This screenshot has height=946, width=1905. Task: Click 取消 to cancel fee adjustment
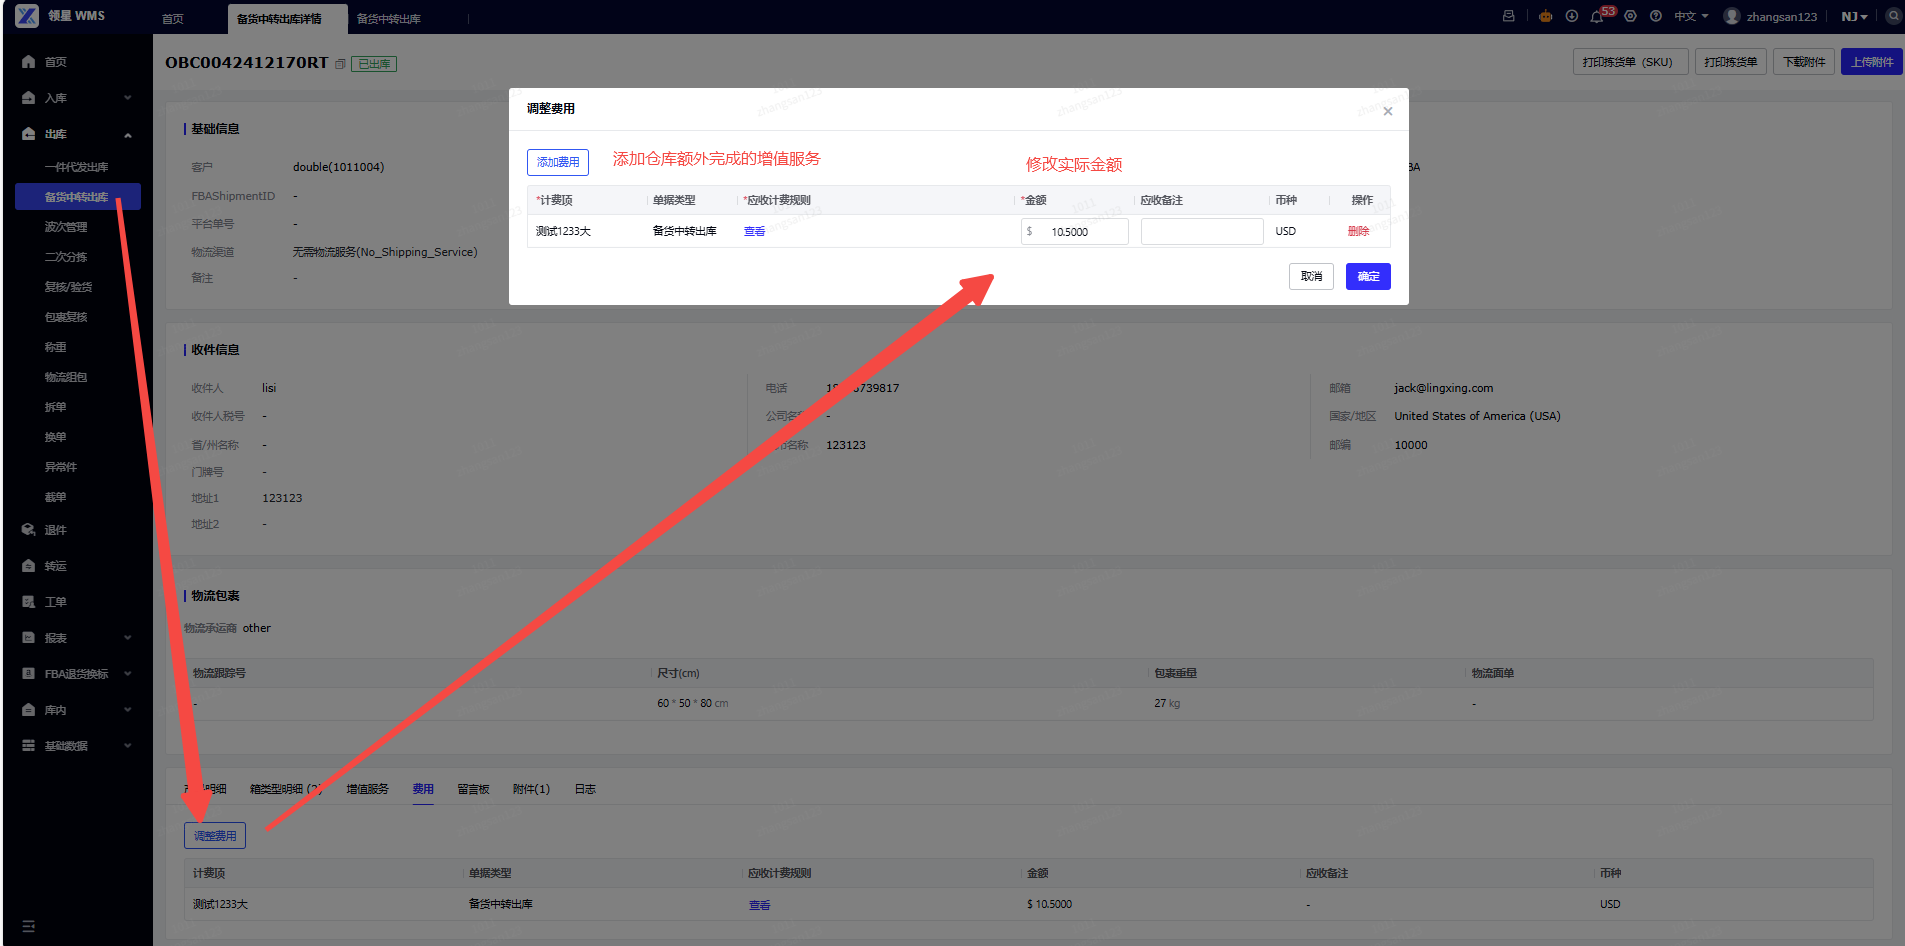(1311, 276)
